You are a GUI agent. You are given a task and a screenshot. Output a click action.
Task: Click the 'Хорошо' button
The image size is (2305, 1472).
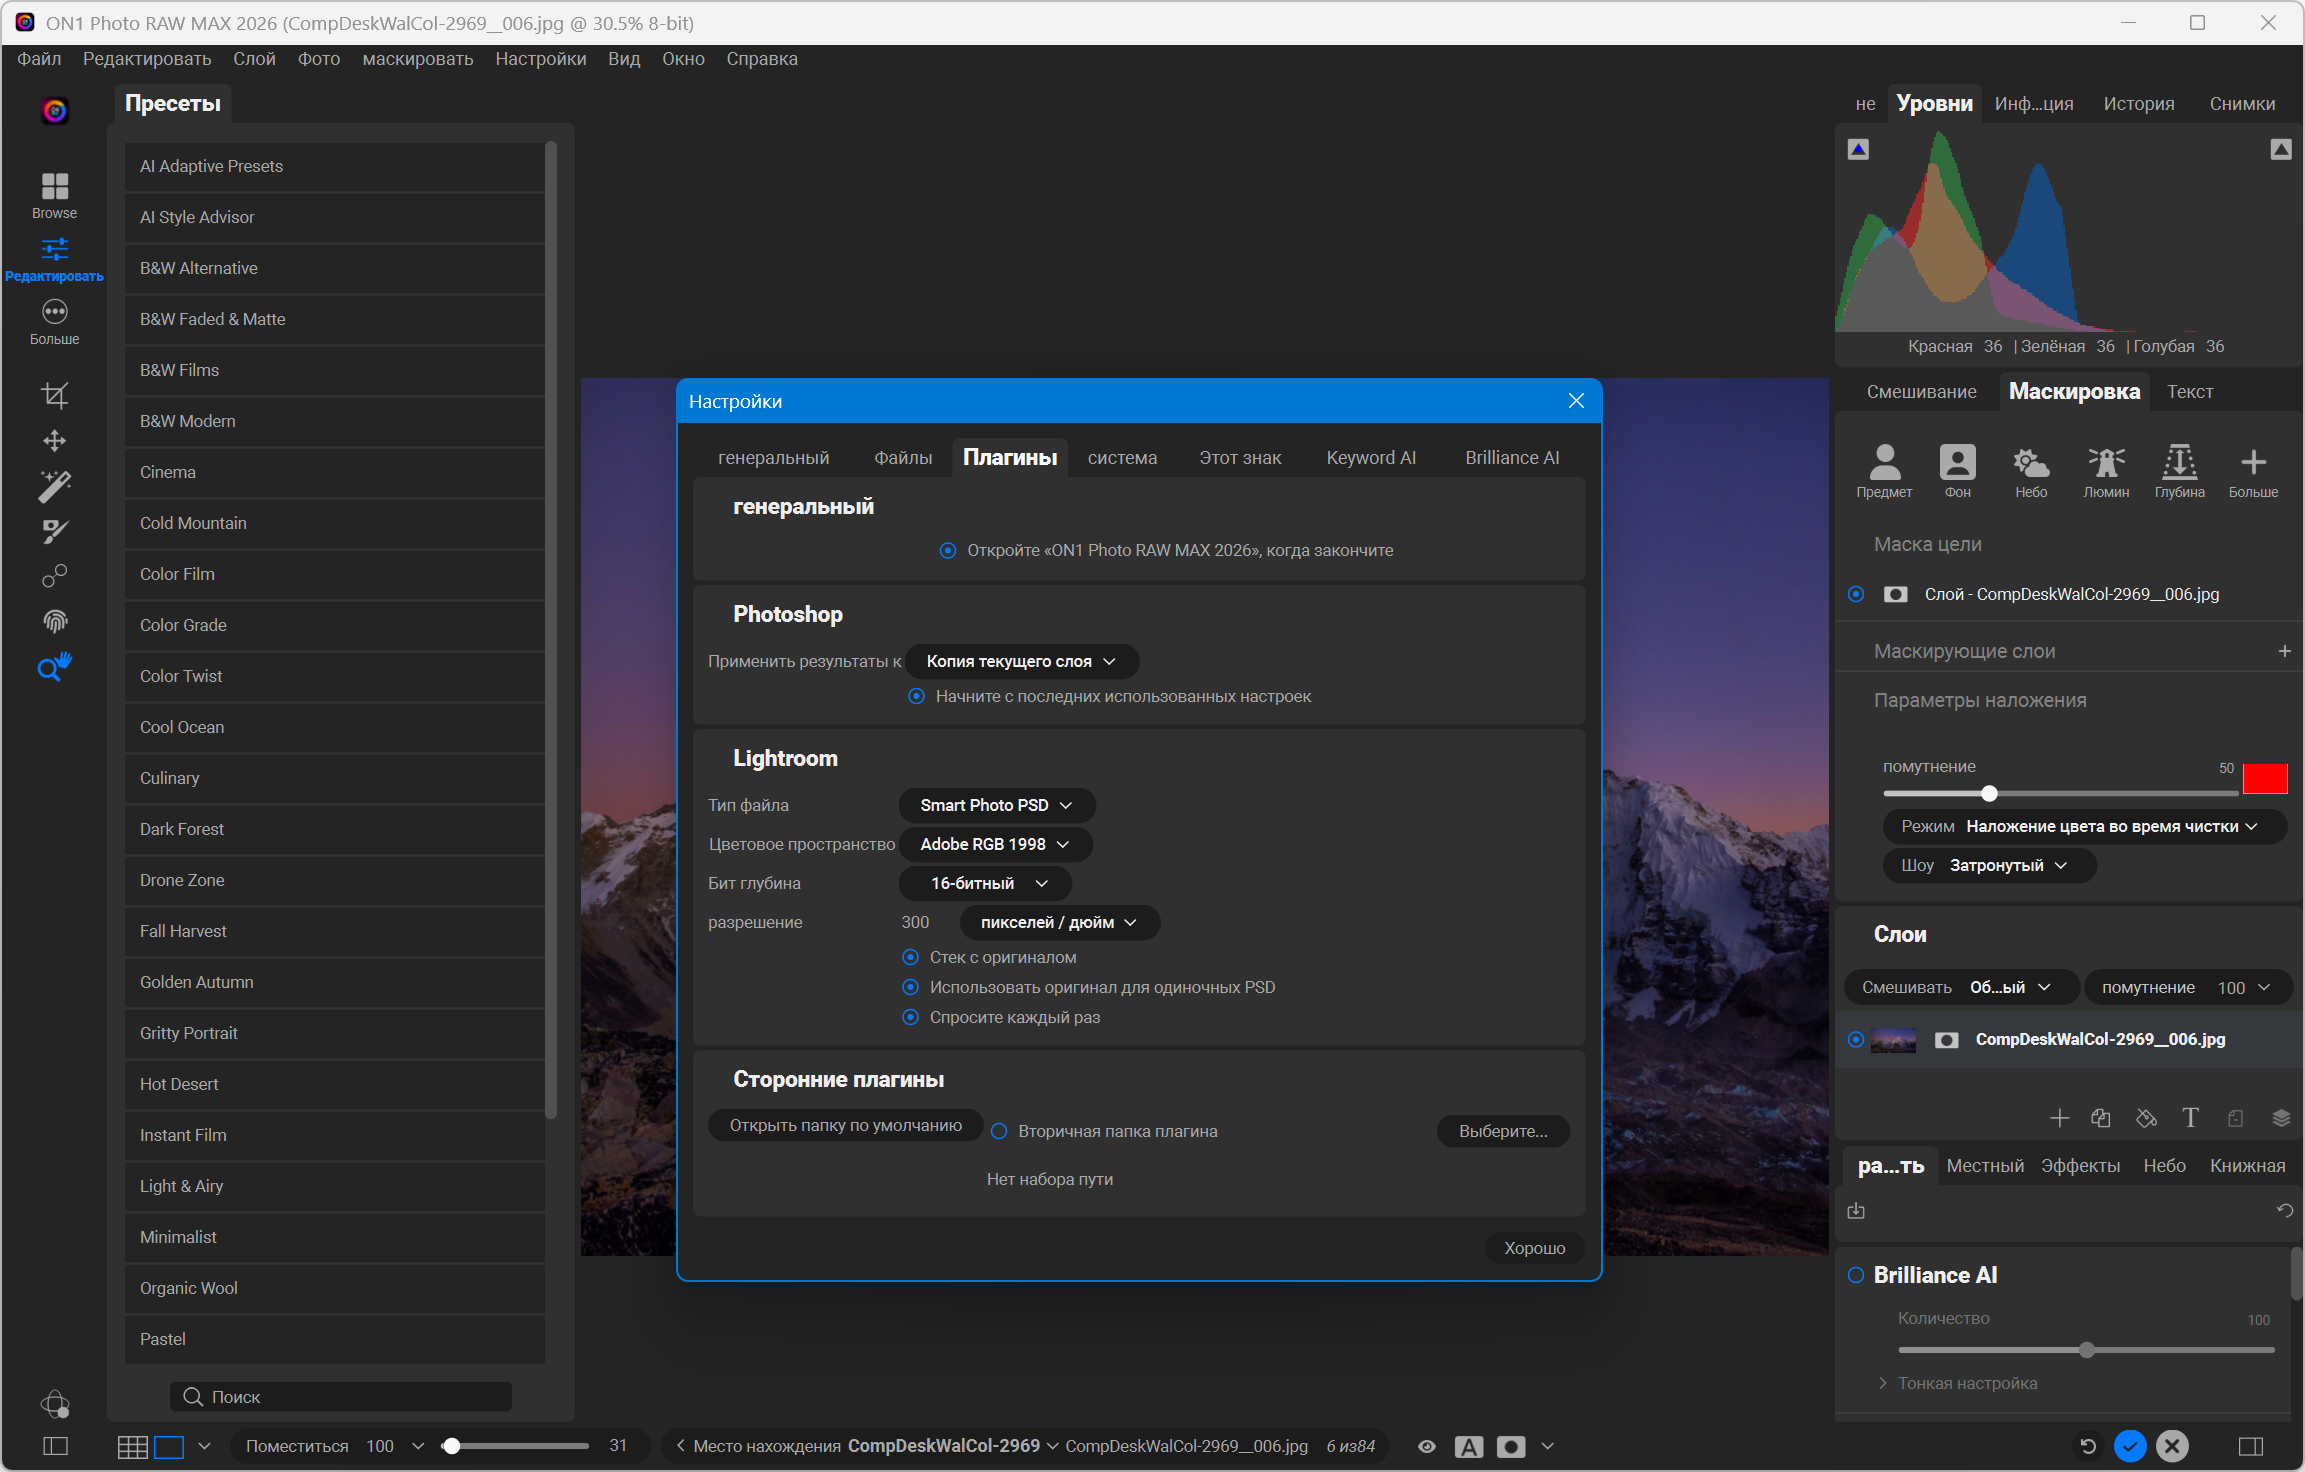tap(1534, 1248)
